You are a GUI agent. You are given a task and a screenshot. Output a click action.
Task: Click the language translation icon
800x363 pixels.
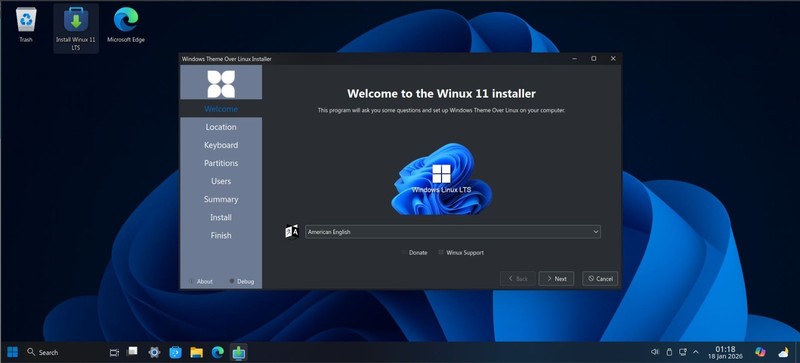click(x=291, y=232)
